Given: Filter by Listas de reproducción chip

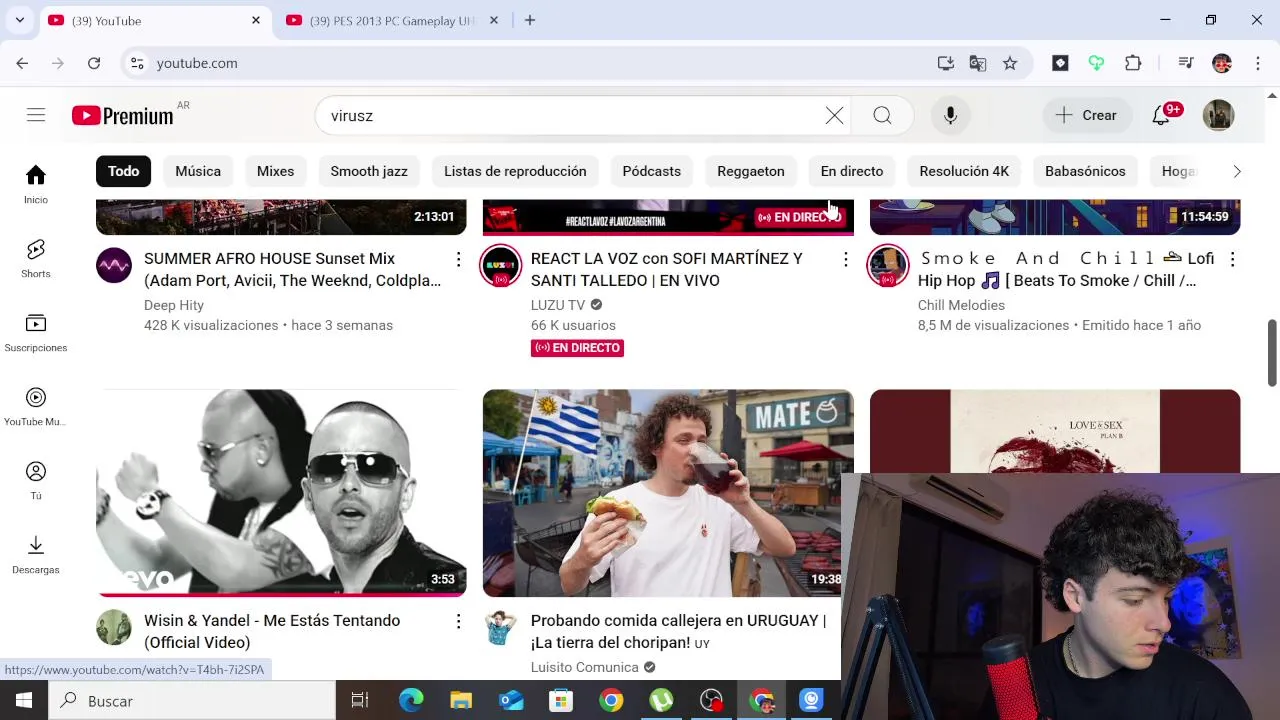Looking at the screenshot, I should (x=515, y=171).
